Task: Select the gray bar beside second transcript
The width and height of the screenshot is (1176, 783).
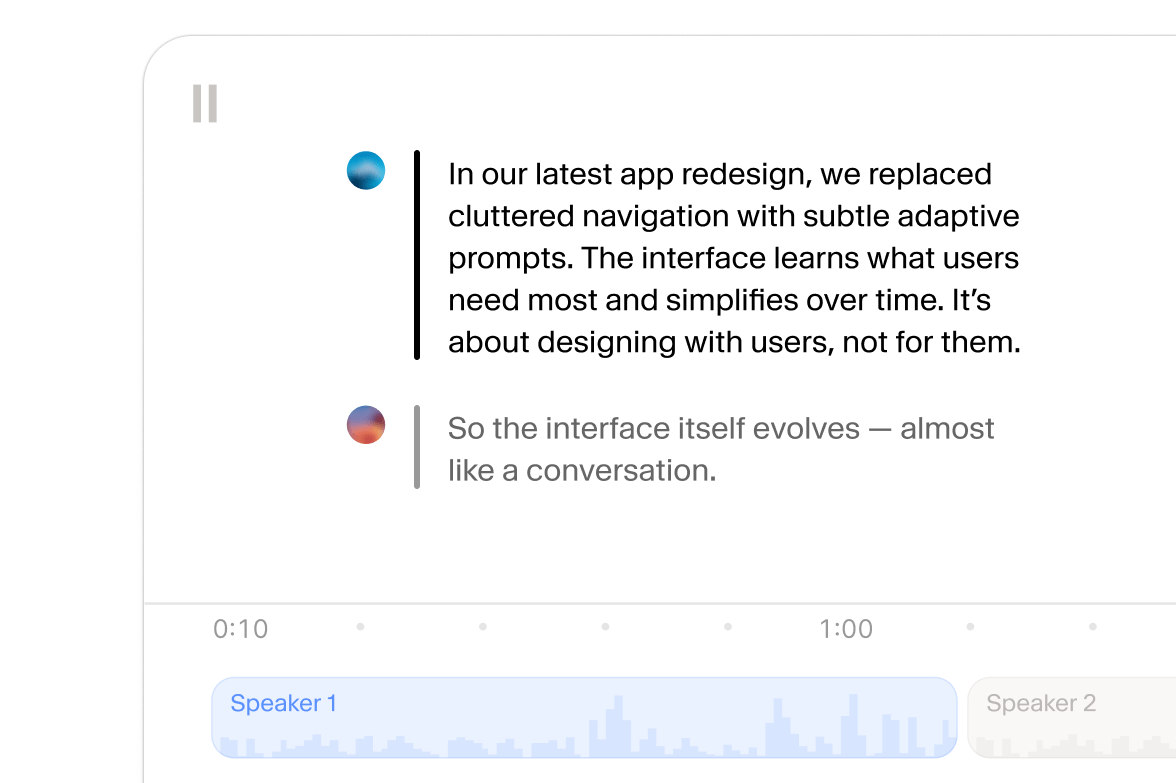Action: 417,447
